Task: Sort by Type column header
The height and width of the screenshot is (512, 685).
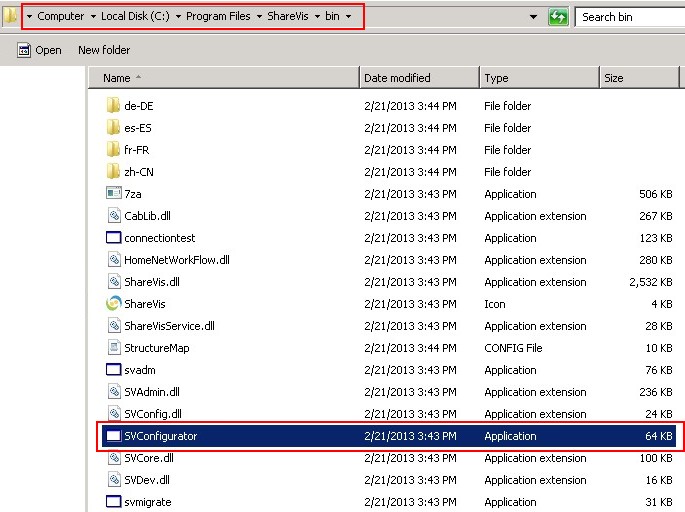Action: 540,78
